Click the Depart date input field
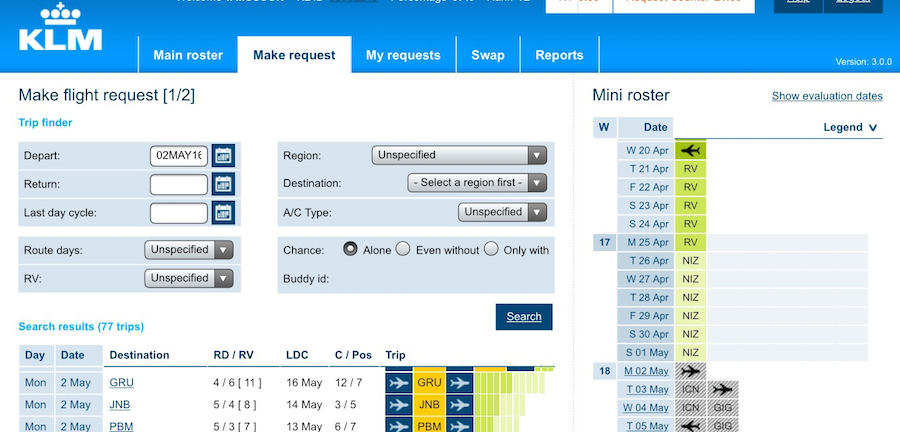900x432 pixels. pyautogui.click(x=179, y=155)
